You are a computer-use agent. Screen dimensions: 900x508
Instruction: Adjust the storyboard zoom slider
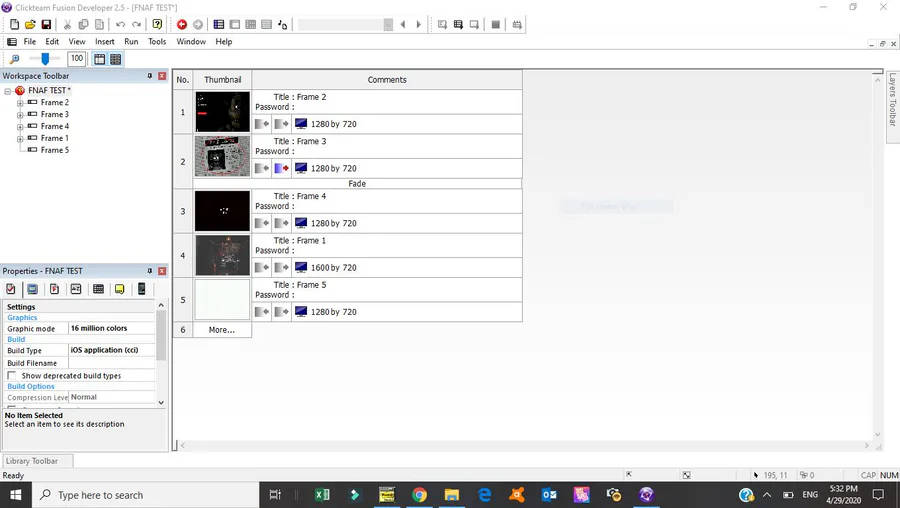[45, 59]
